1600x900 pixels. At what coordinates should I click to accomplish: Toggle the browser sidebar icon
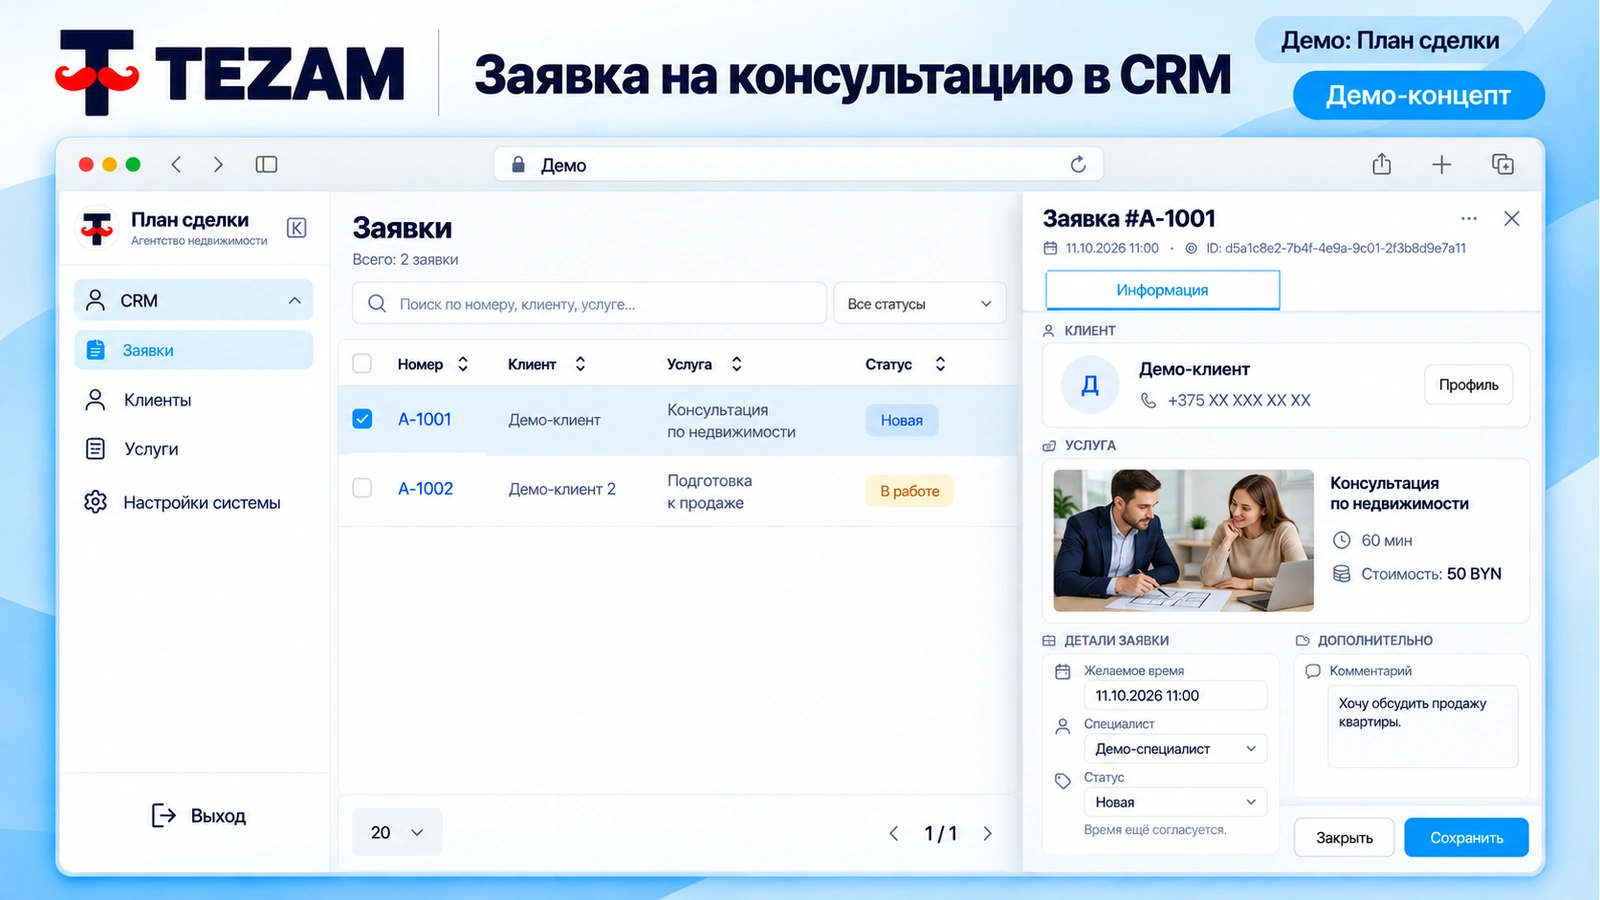click(x=266, y=164)
